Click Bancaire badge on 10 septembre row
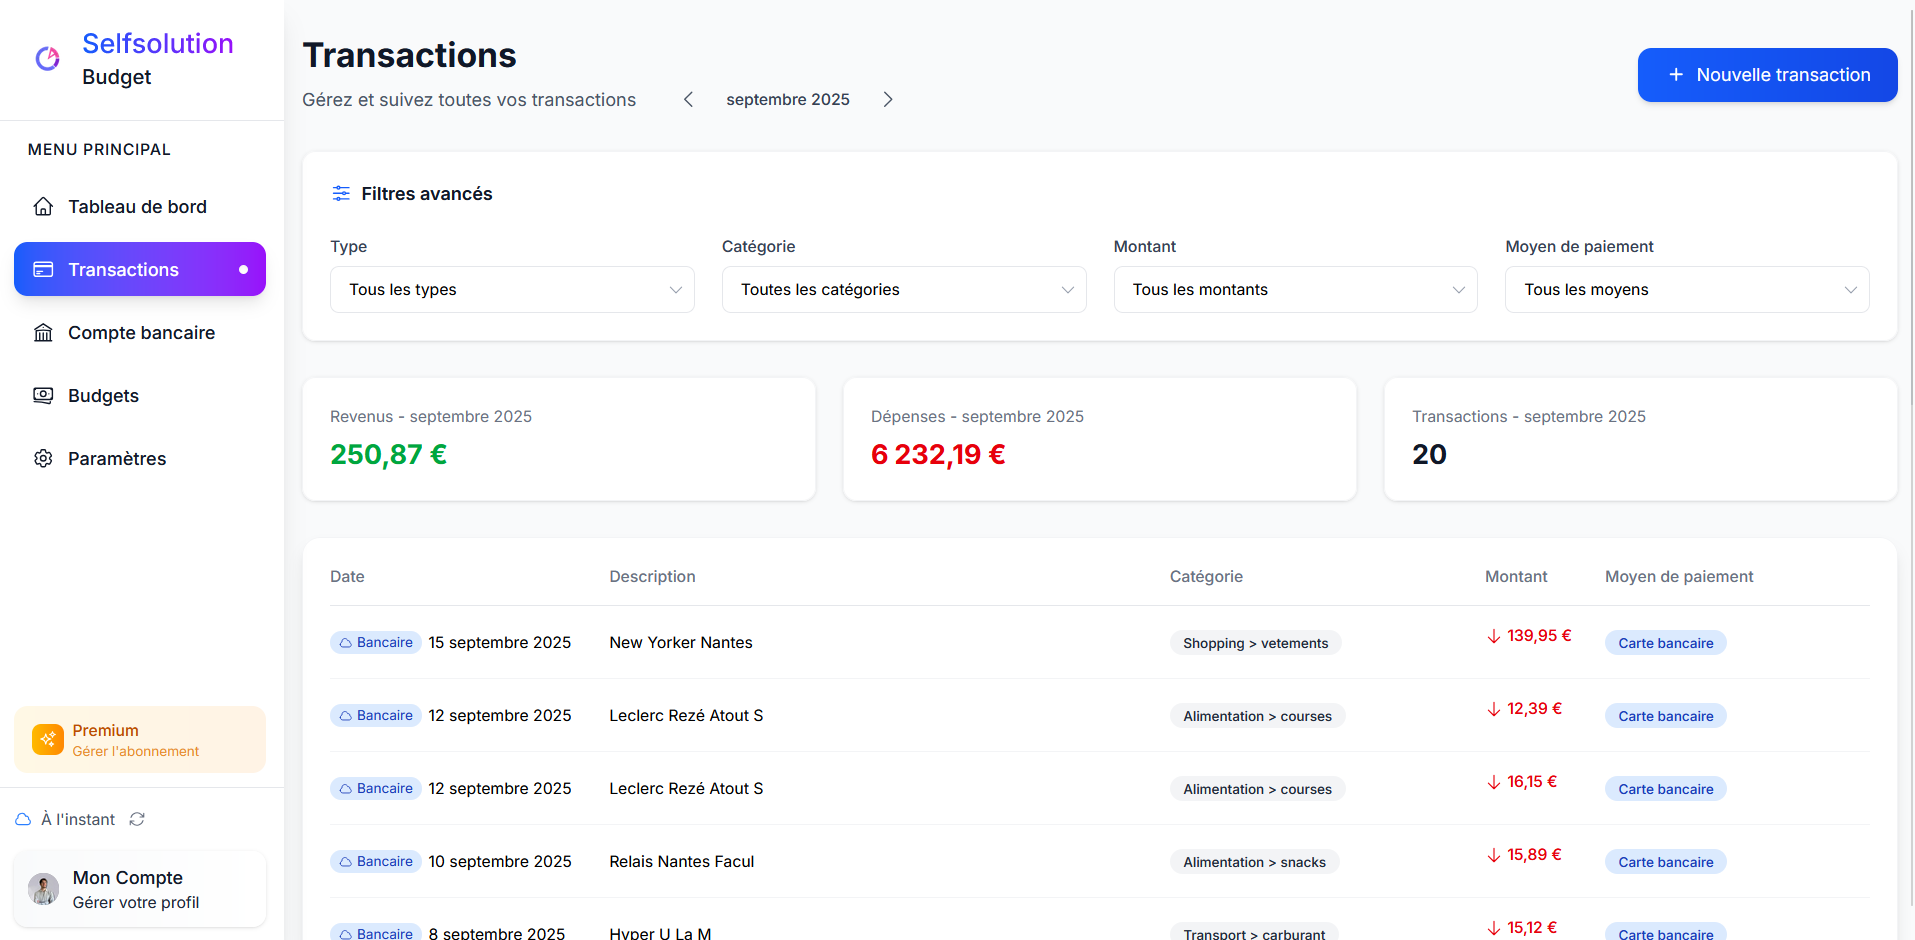The height and width of the screenshot is (940, 1915). [x=376, y=861]
